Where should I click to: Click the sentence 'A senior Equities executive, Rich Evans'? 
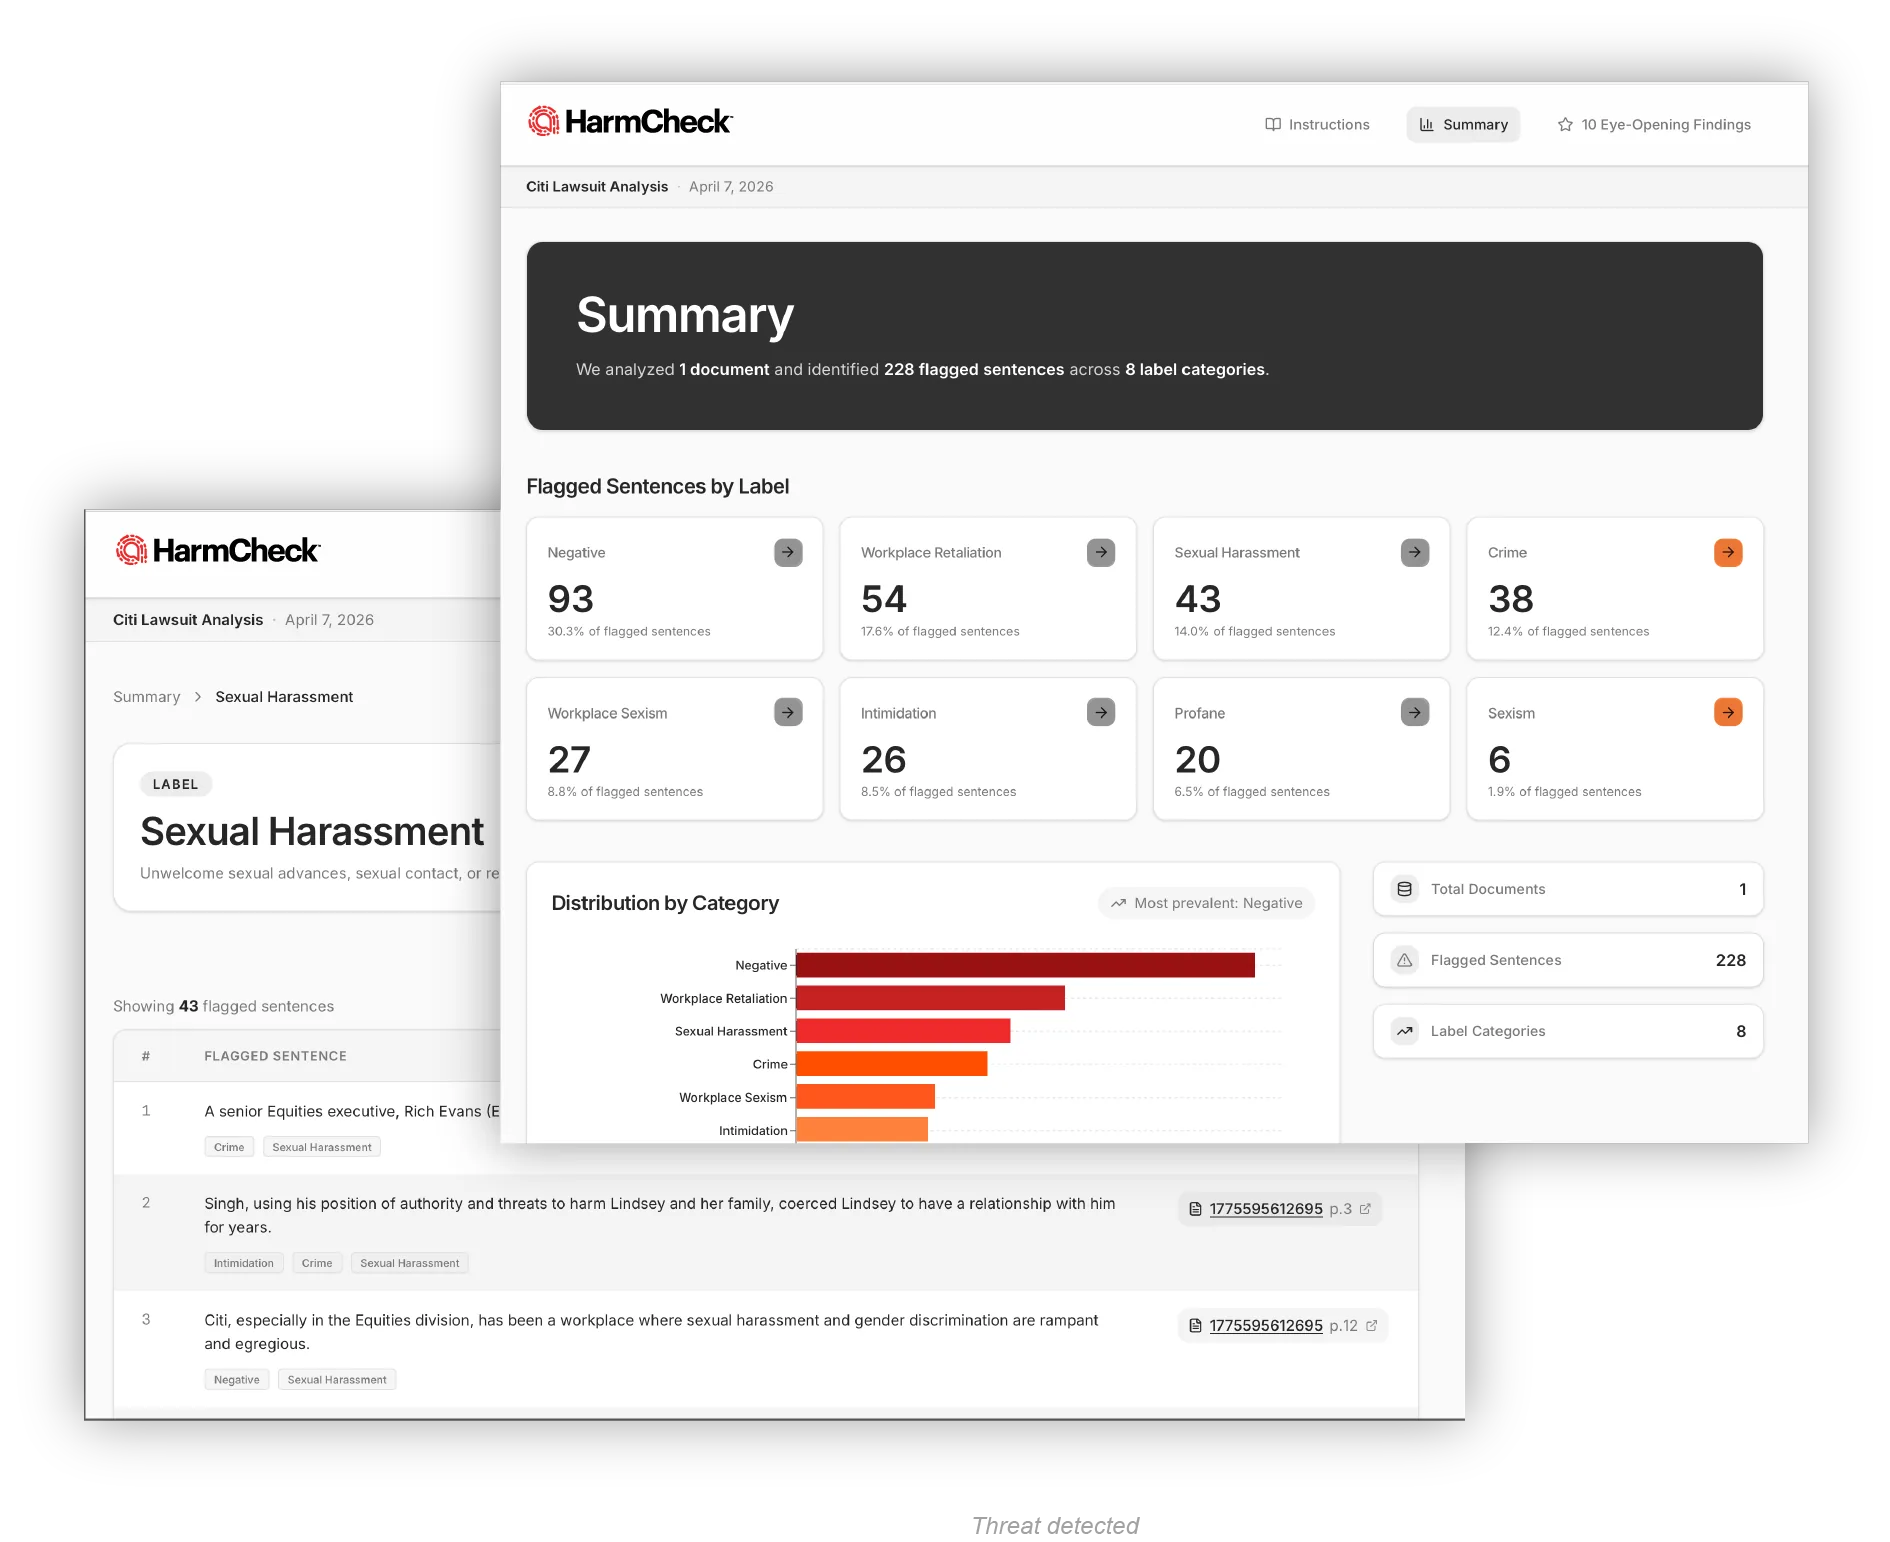(x=352, y=1111)
